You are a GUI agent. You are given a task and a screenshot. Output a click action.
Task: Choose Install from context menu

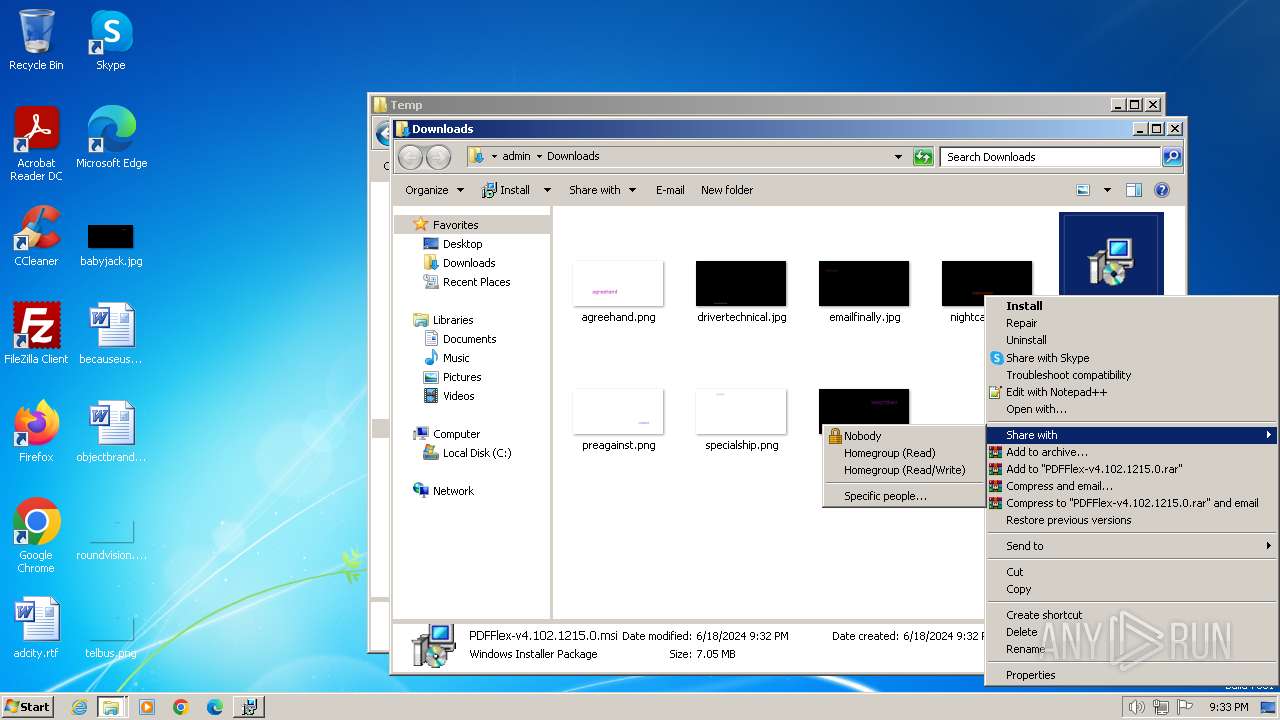1024,306
